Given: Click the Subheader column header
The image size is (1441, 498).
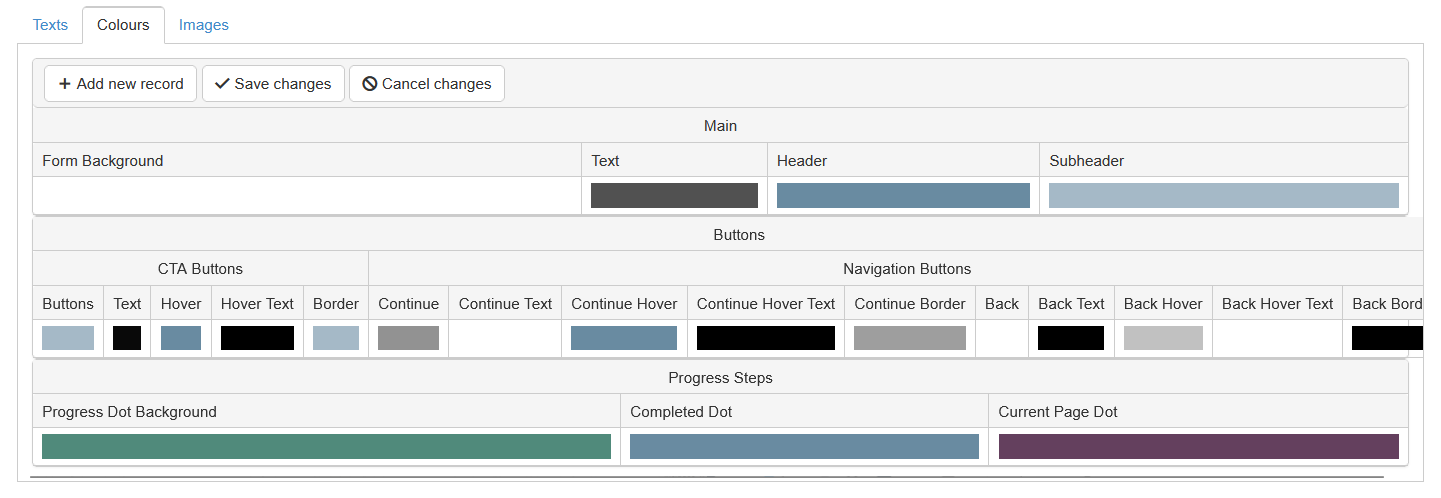Looking at the screenshot, I should 1224,160.
